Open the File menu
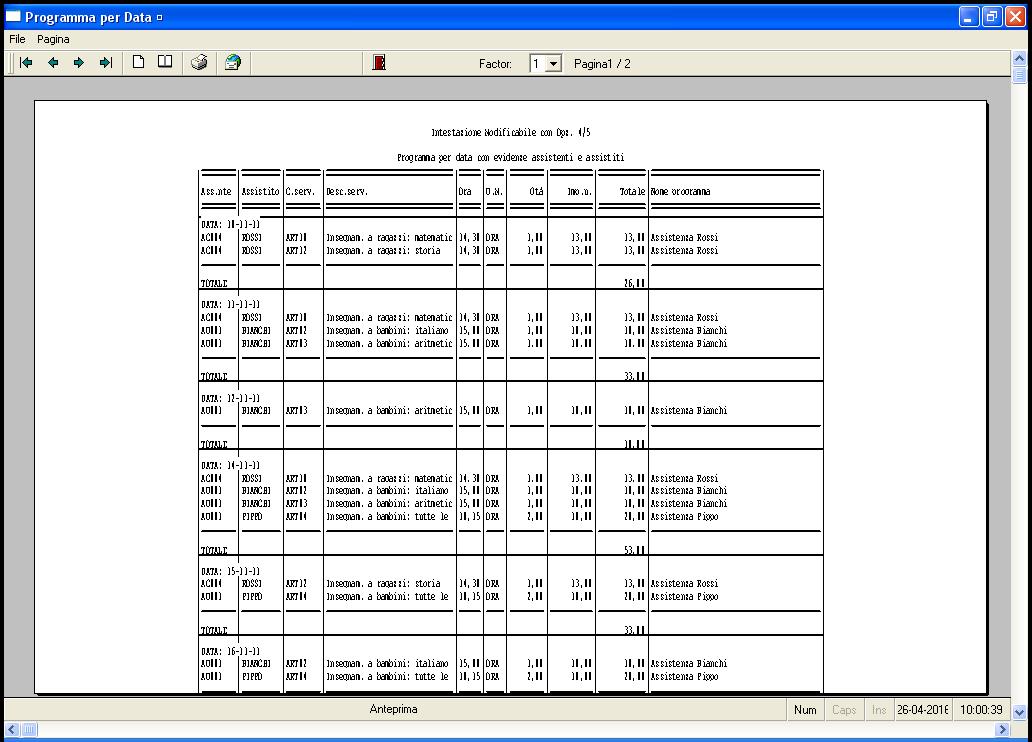 pos(17,39)
